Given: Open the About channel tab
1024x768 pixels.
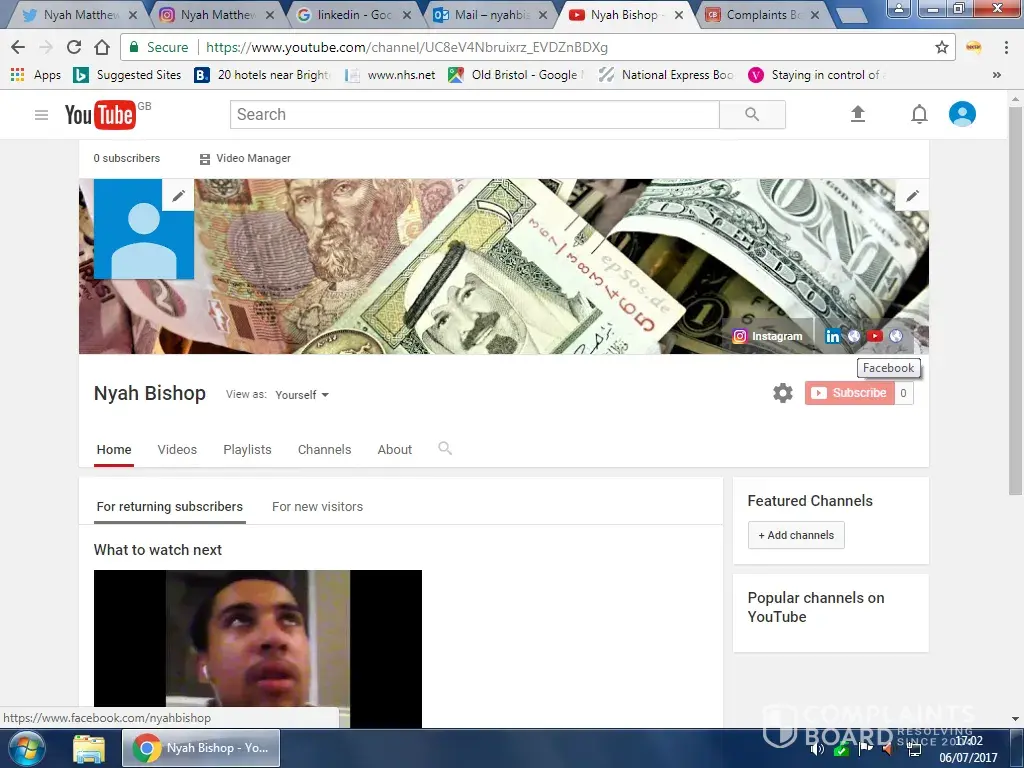Looking at the screenshot, I should point(394,450).
